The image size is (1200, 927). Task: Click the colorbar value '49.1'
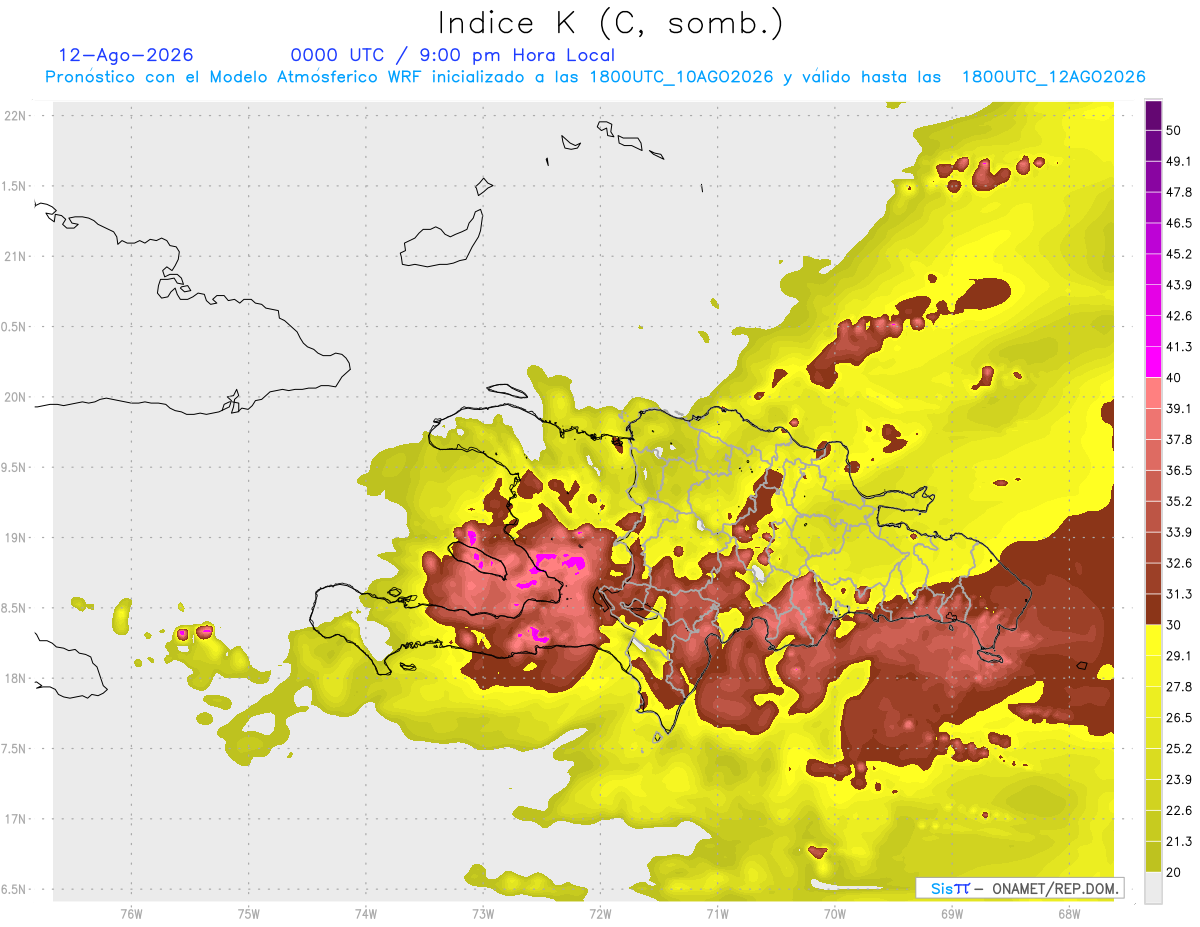[1178, 161]
